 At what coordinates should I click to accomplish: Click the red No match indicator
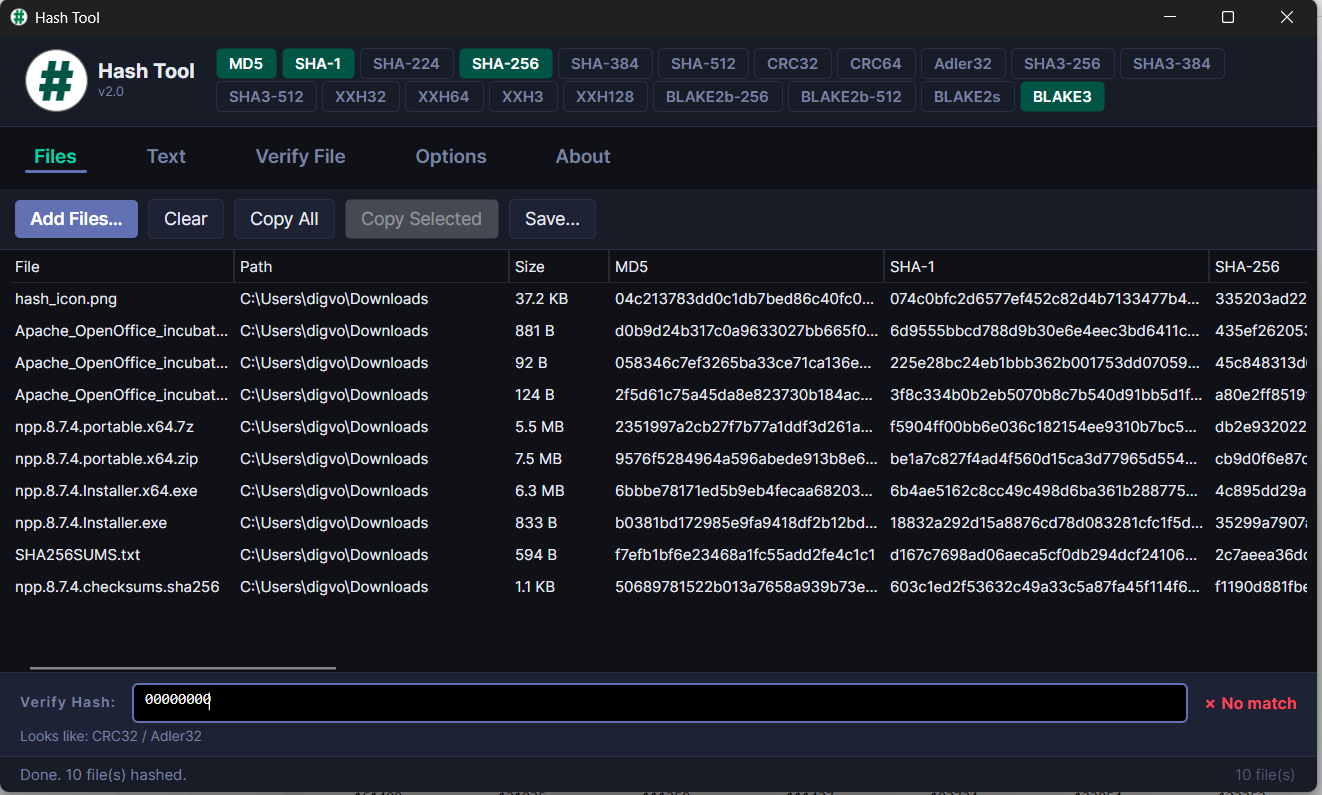point(1249,703)
